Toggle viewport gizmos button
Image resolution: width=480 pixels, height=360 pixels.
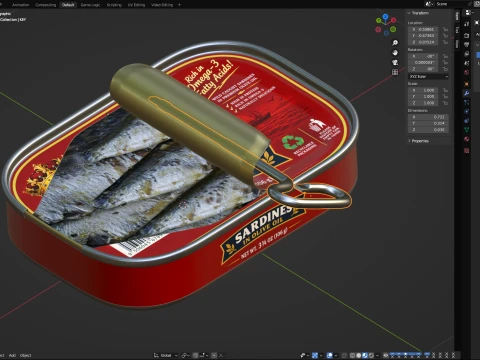tap(315, 355)
